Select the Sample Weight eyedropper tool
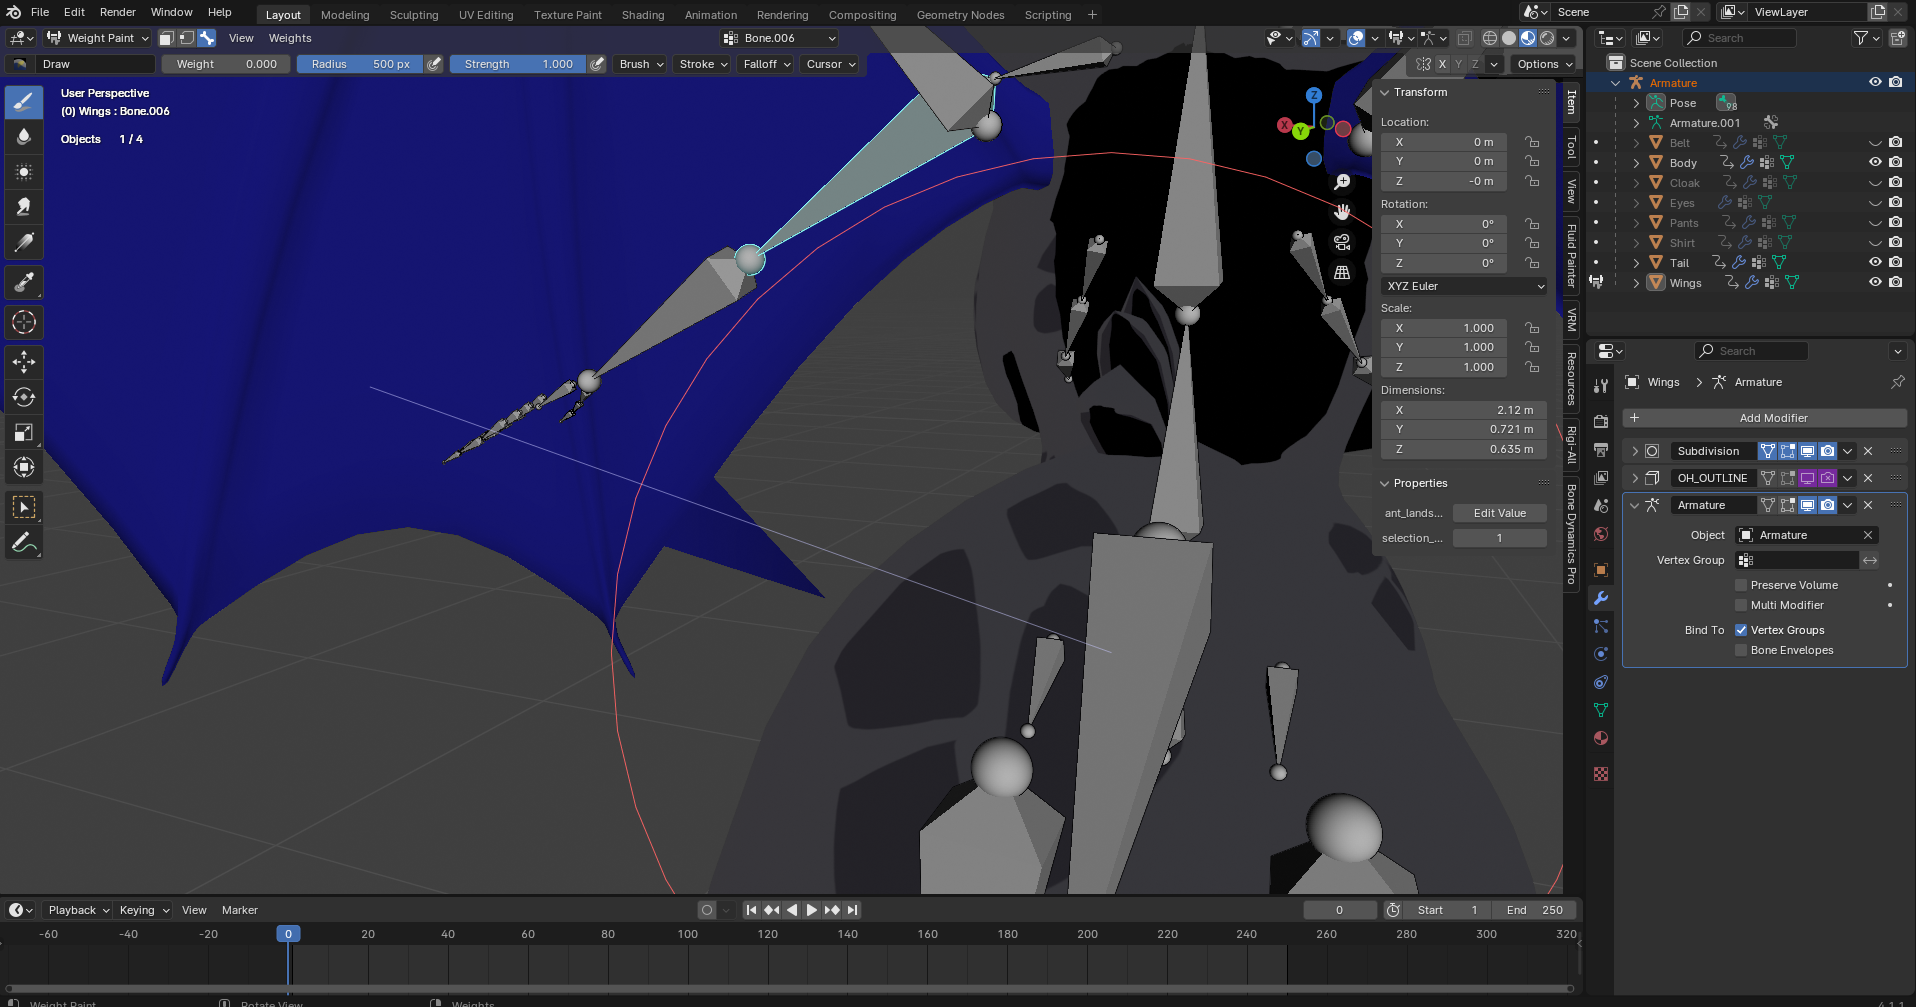The height and width of the screenshot is (1007, 1916). [x=24, y=283]
